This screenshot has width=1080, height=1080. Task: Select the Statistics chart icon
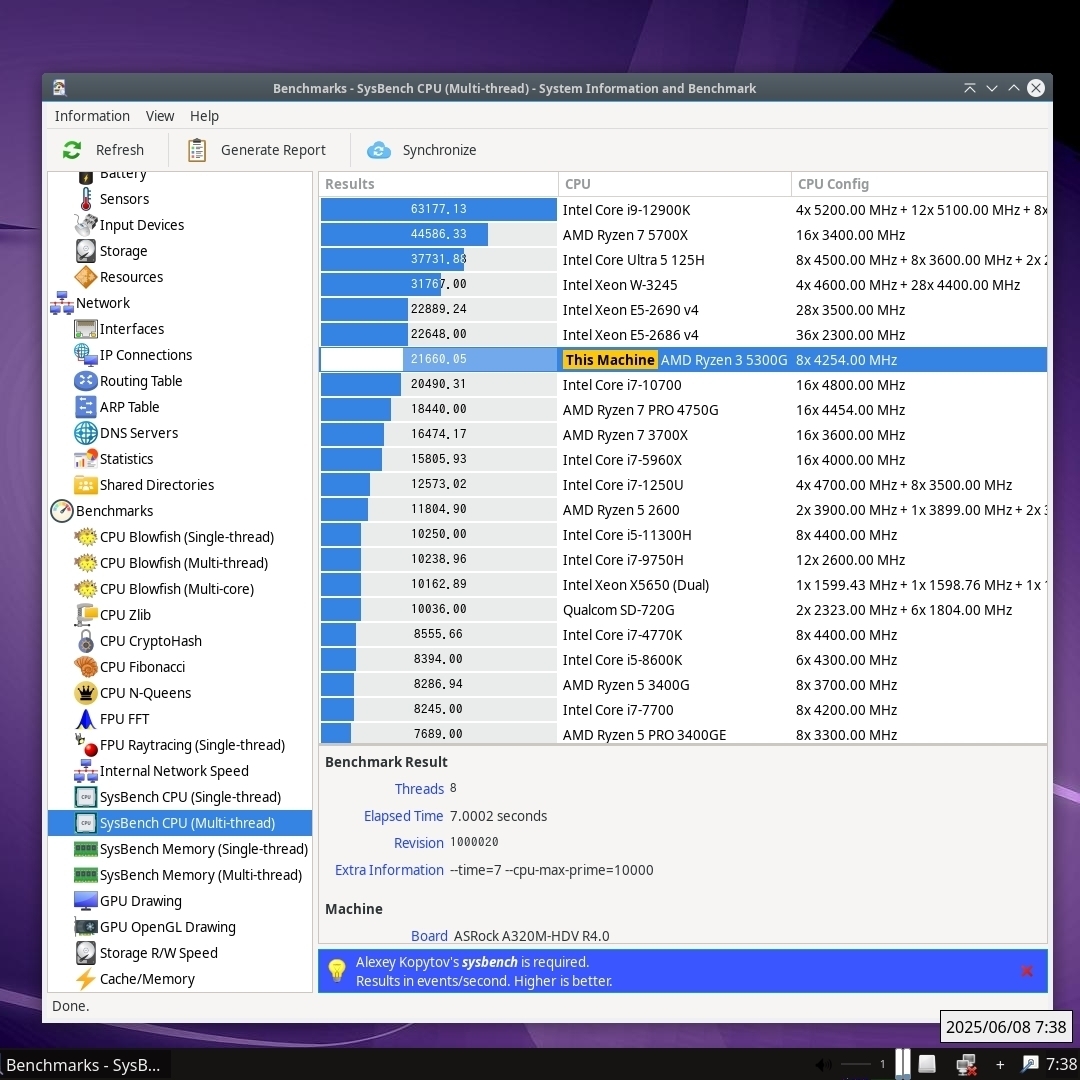(85, 459)
